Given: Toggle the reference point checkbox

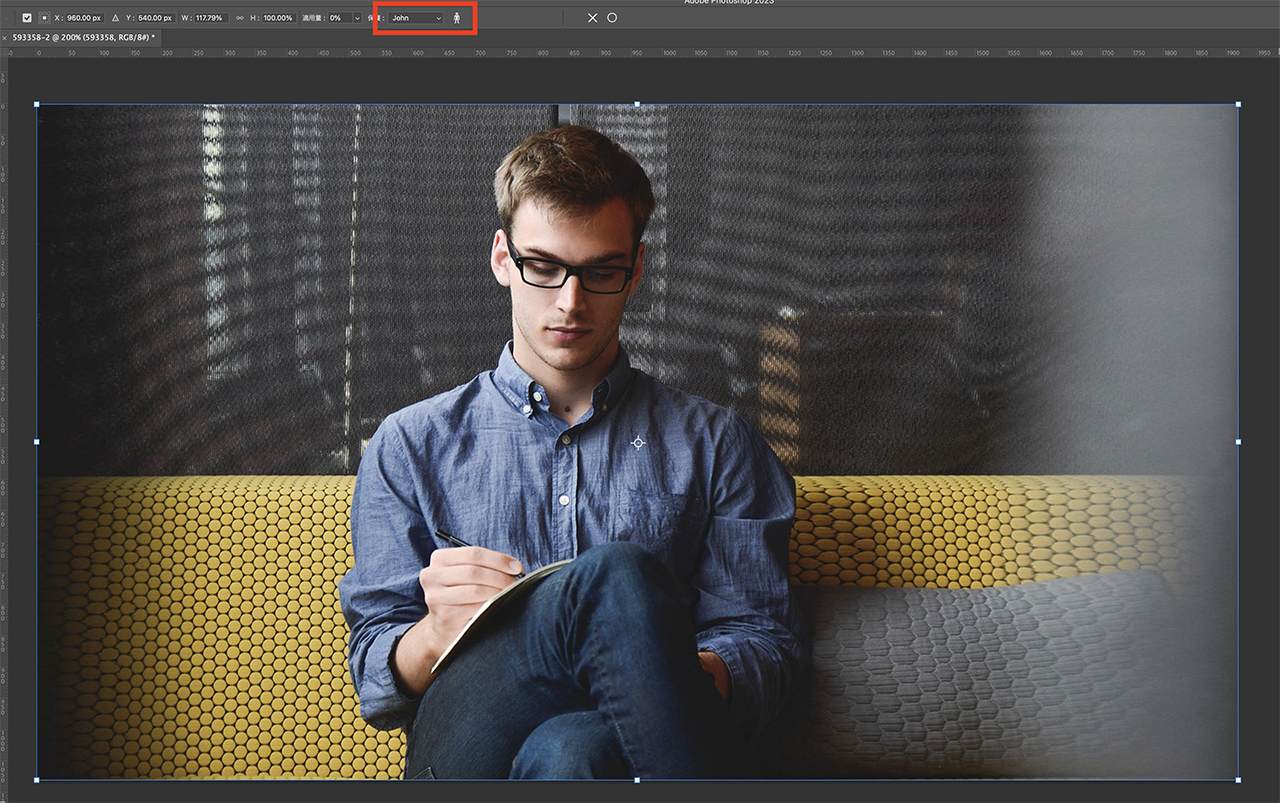Looking at the screenshot, I should [x=27, y=18].
